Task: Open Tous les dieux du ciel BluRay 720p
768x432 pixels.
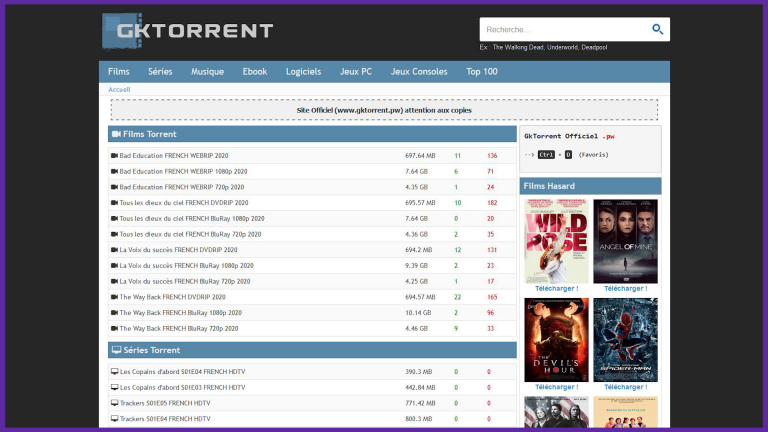Action: pos(190,234)
